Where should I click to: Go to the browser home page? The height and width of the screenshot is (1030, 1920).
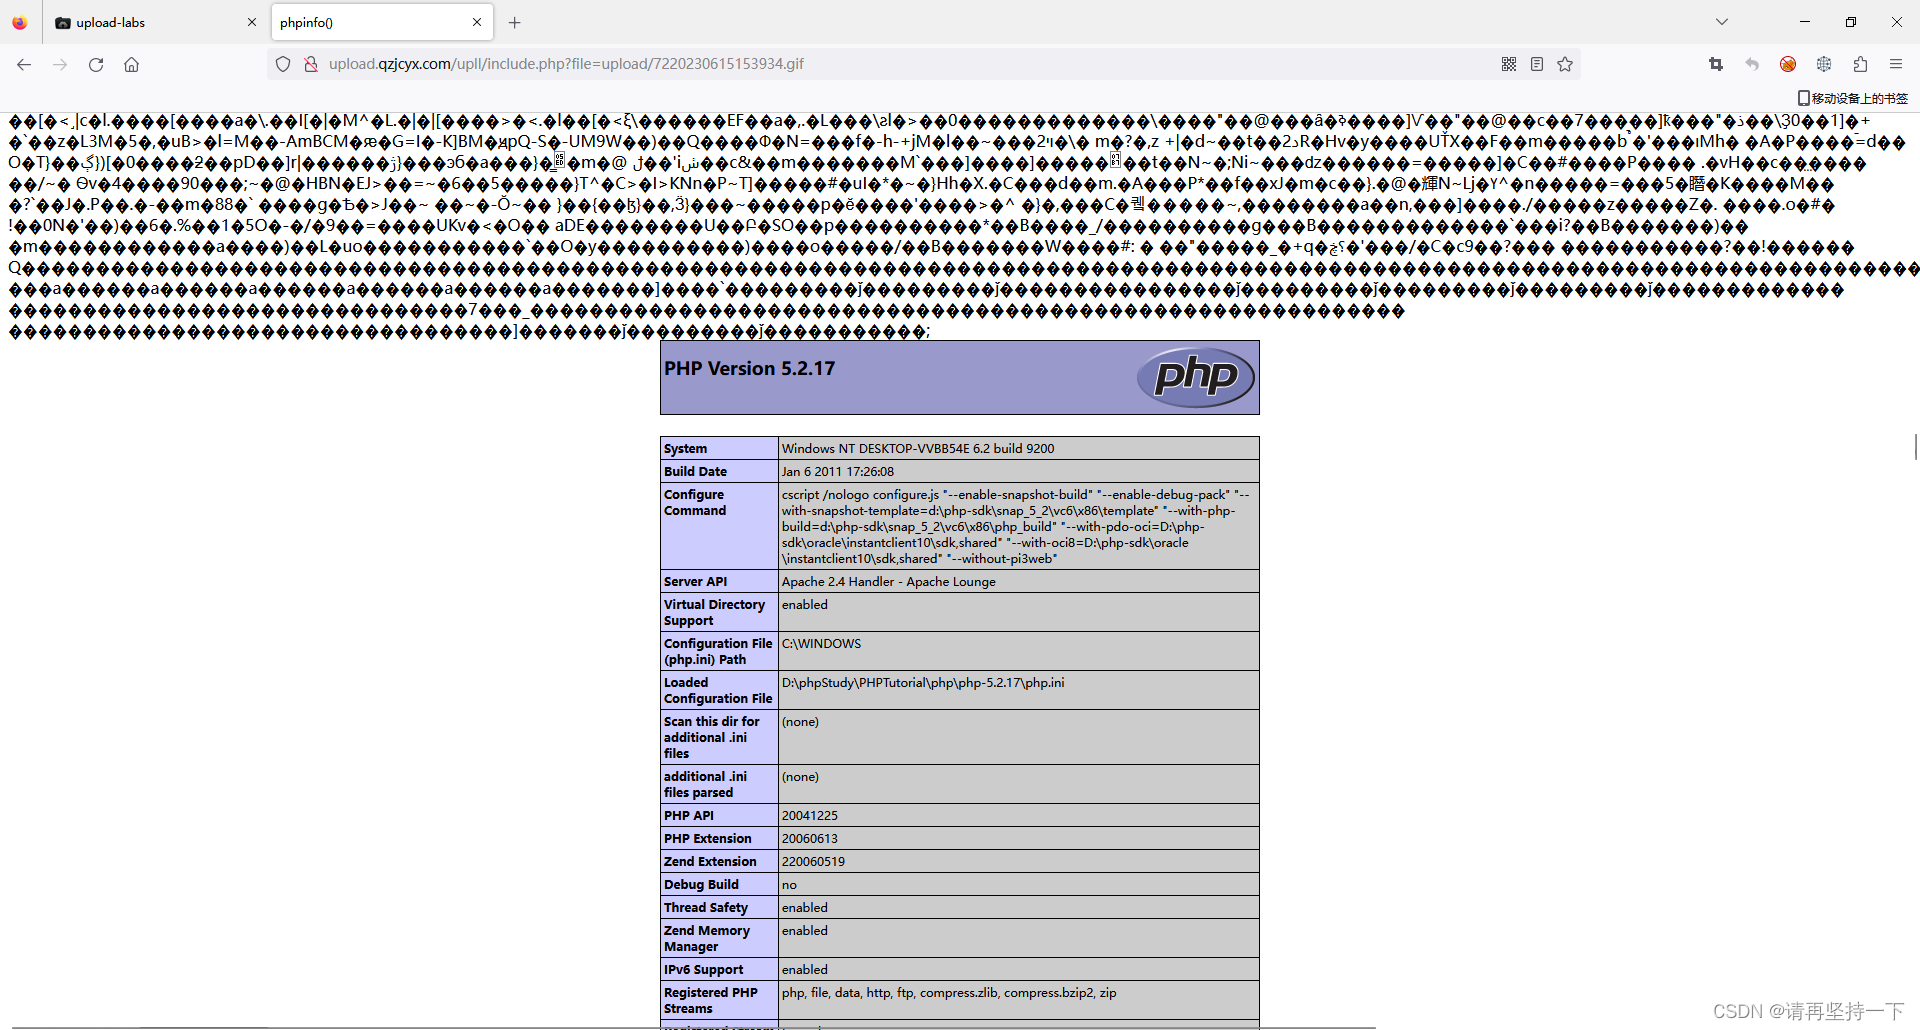point(131,64)
